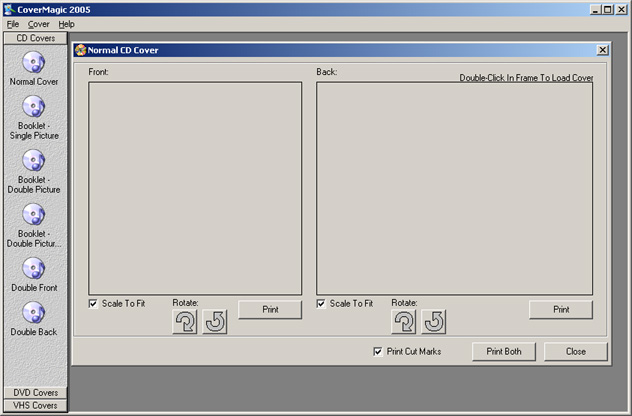The width and height of the screenshot is (632, 416).
Task: Click inside the Back cover frame
Action: coord(455,189)
